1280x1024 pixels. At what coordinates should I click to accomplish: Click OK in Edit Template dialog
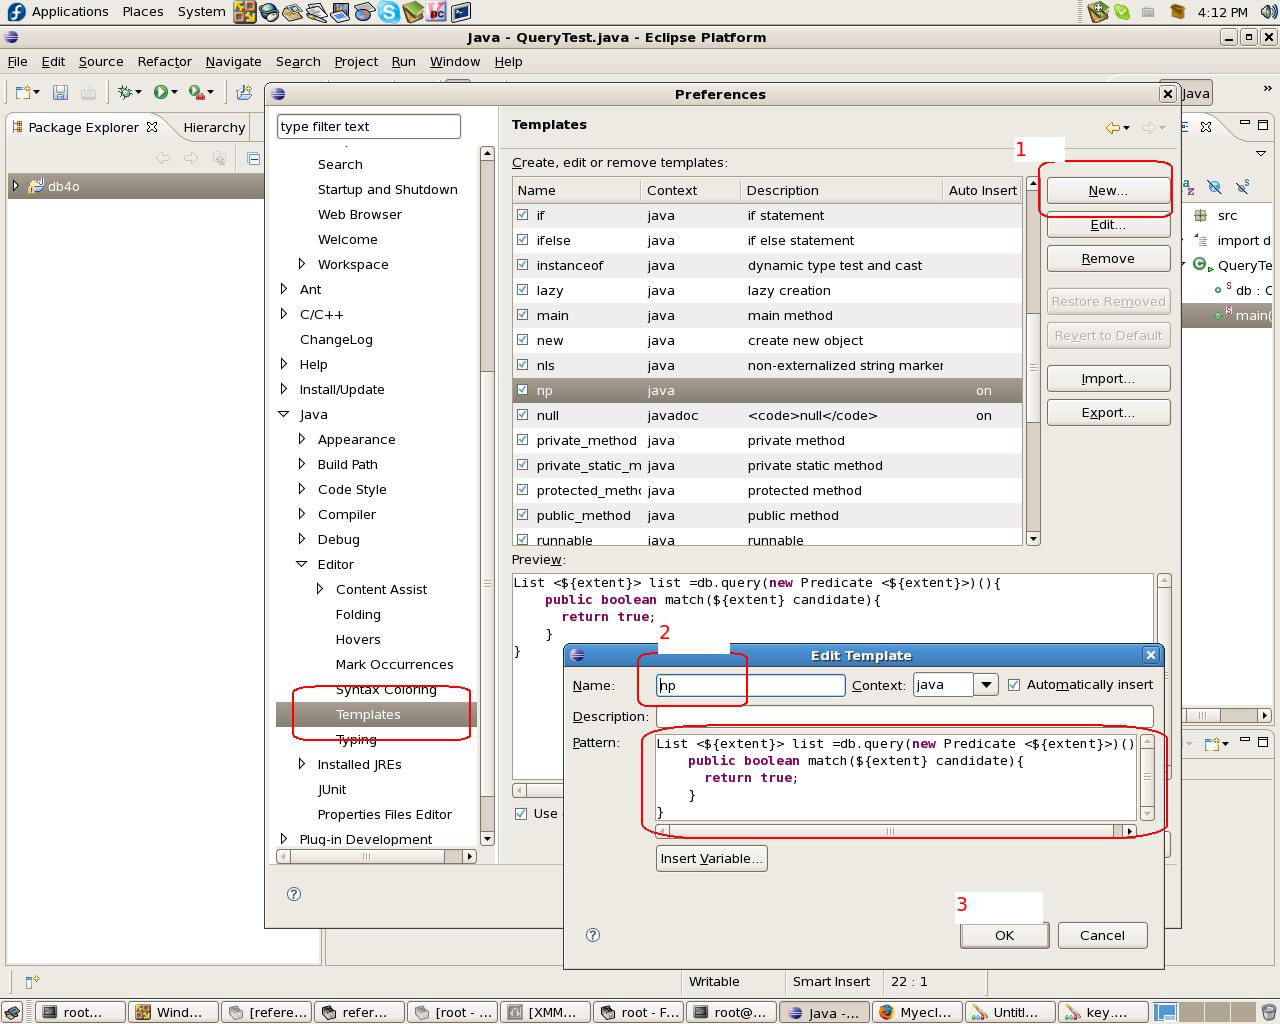click(1004, 935)
